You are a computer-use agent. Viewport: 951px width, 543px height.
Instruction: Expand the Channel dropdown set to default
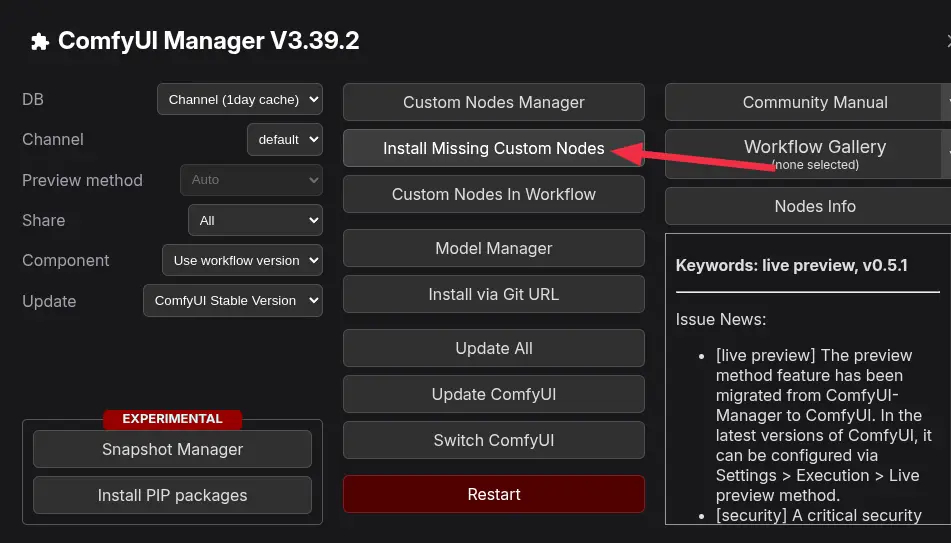[x=285, y=139]
